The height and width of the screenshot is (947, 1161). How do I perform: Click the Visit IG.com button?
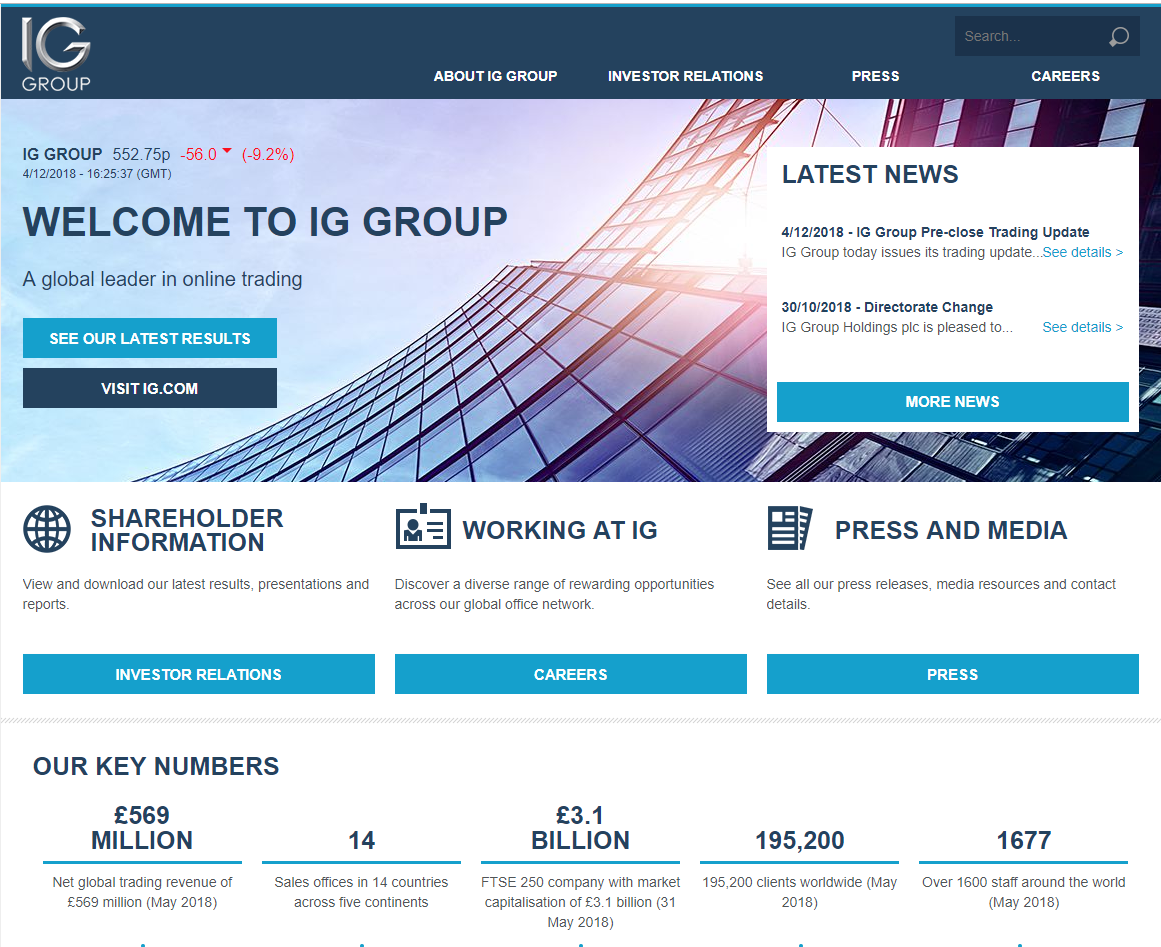tap(150, 388)
